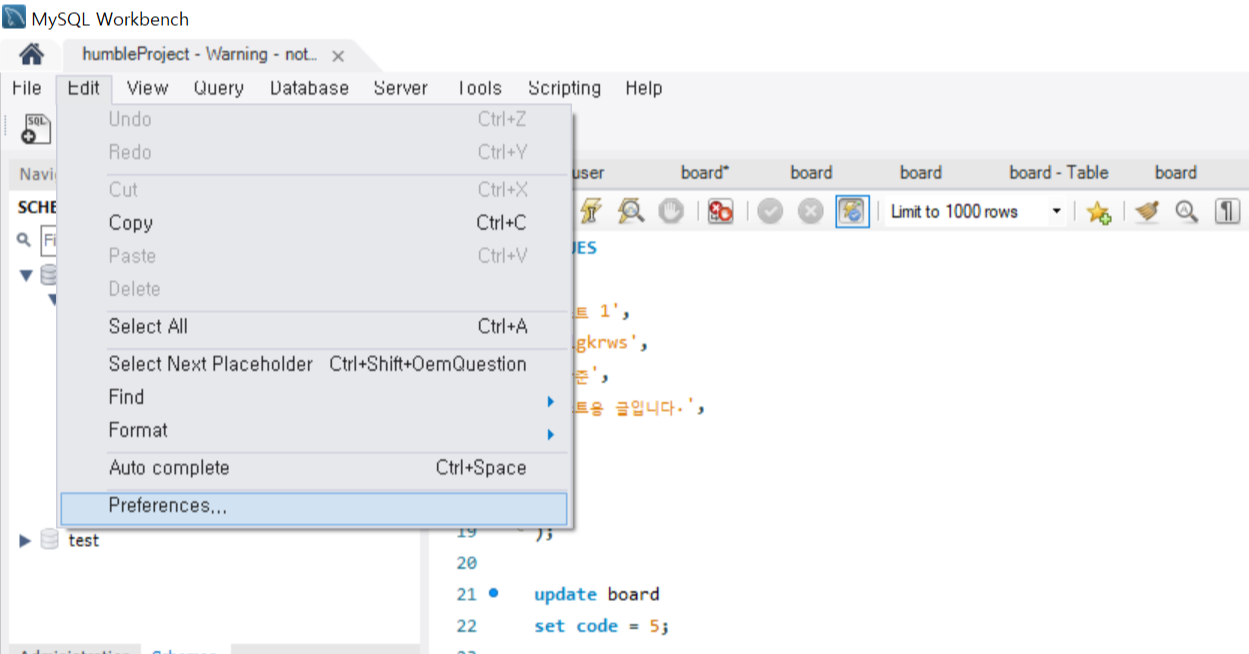Open the home screen tab icon
This screenshot has height=654, width=1249.
click(x=31, y=54)
